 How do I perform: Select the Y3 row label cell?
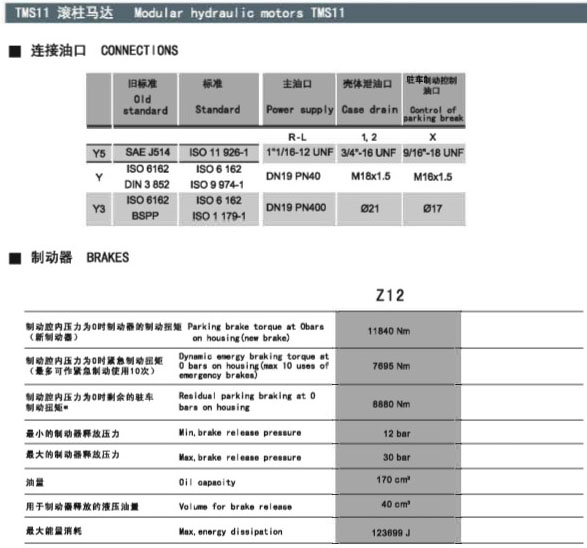coord(99,208)
